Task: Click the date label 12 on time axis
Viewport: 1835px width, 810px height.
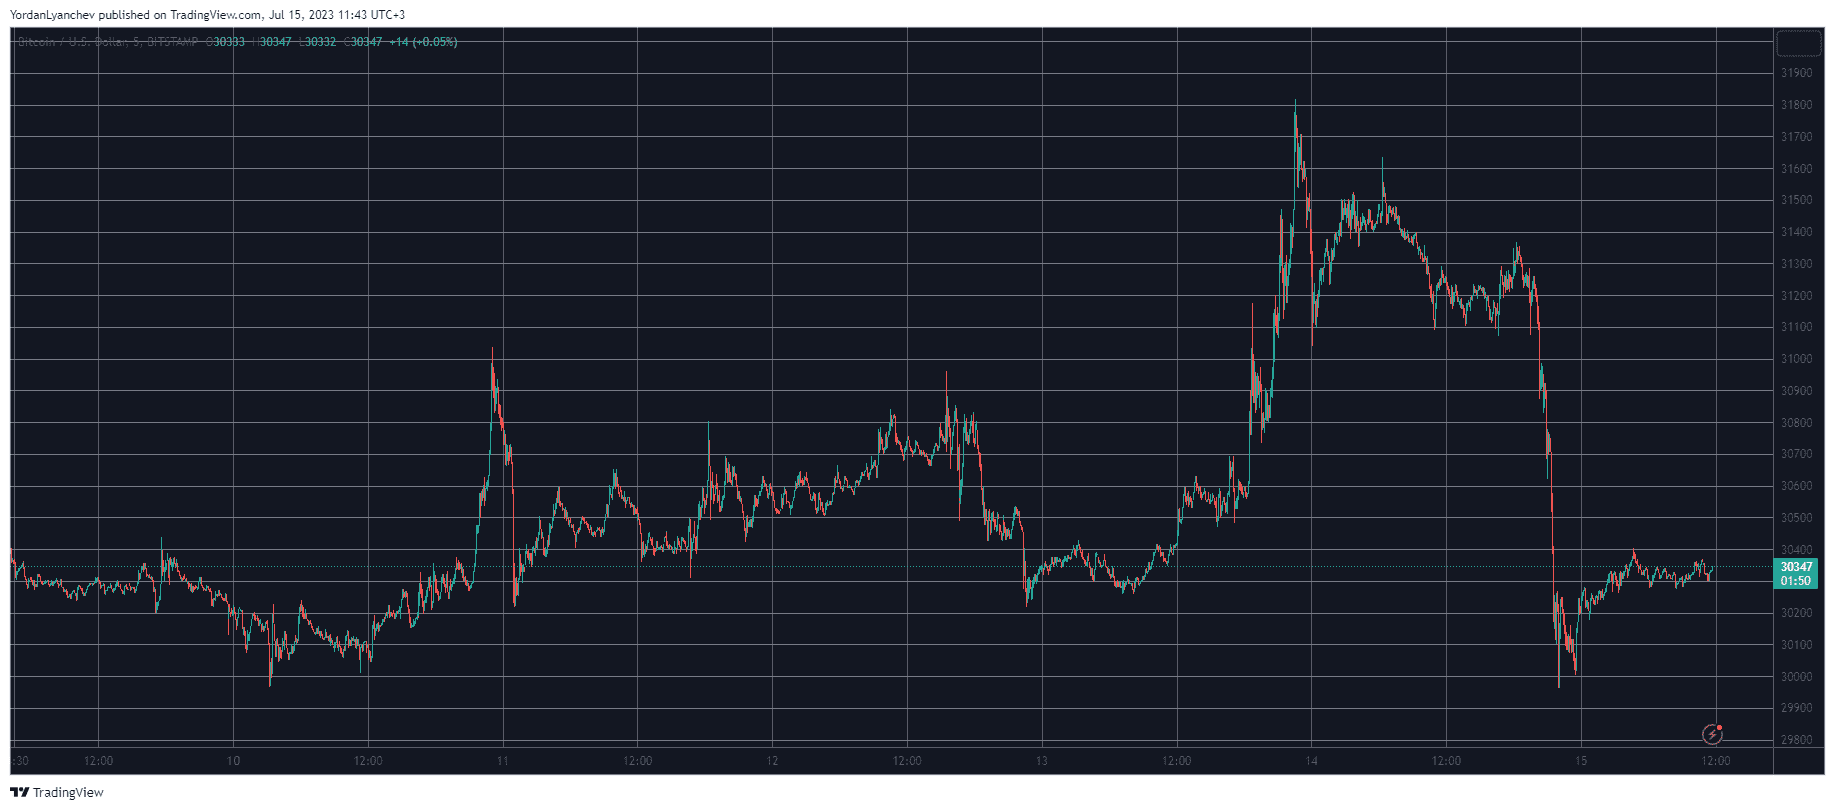Action: tap(772, 761)
